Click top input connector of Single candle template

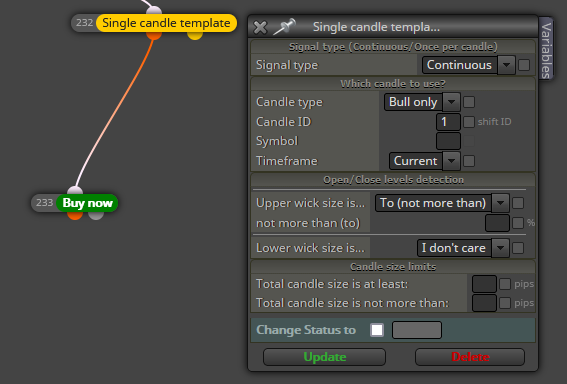[154, 10]
